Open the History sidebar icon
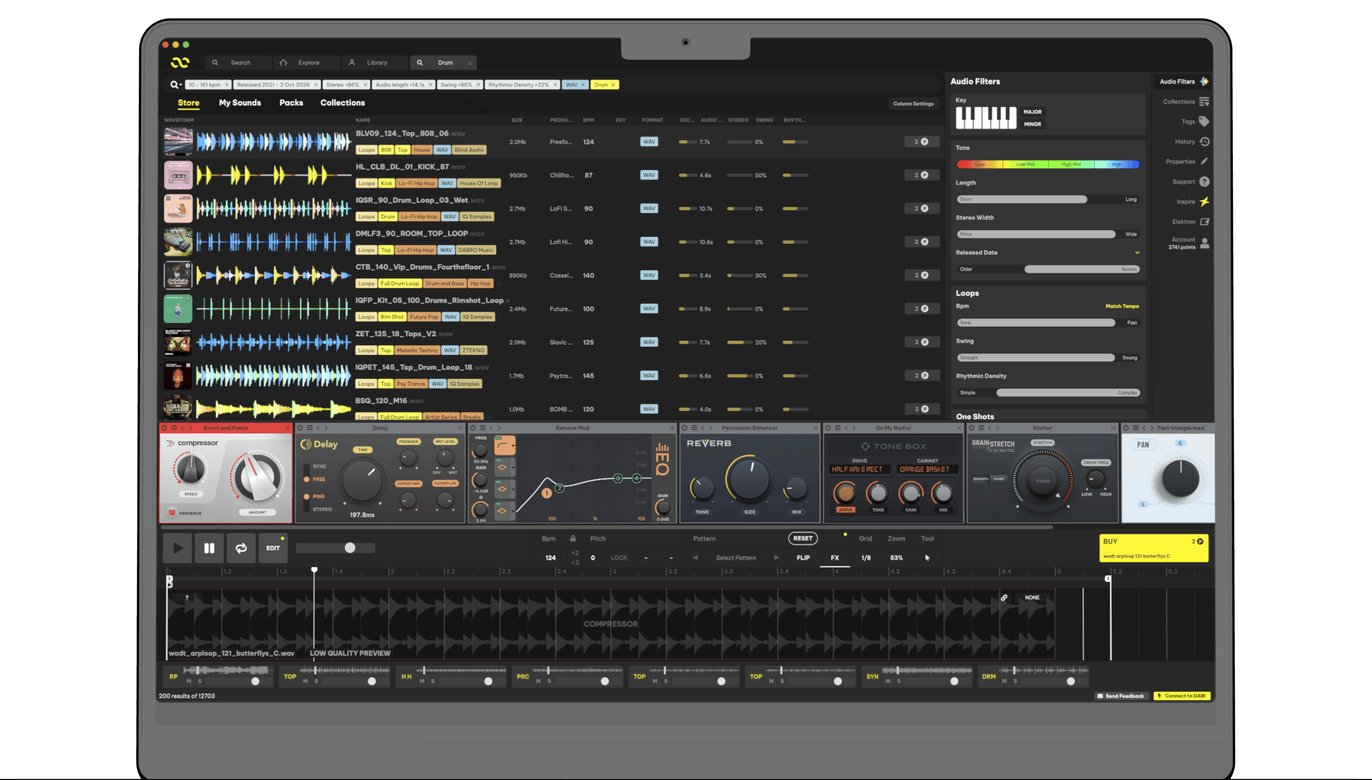Screen dimensions: 1372x780 (x=1204, y=141)
